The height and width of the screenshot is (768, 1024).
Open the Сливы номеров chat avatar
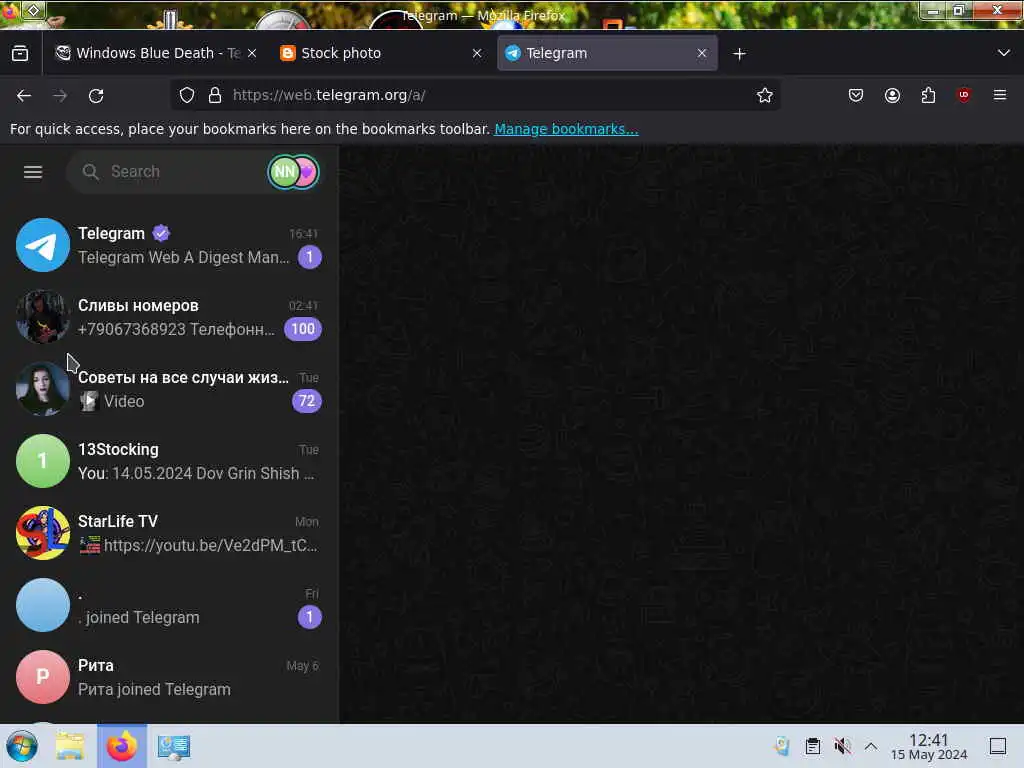point(42,317)
